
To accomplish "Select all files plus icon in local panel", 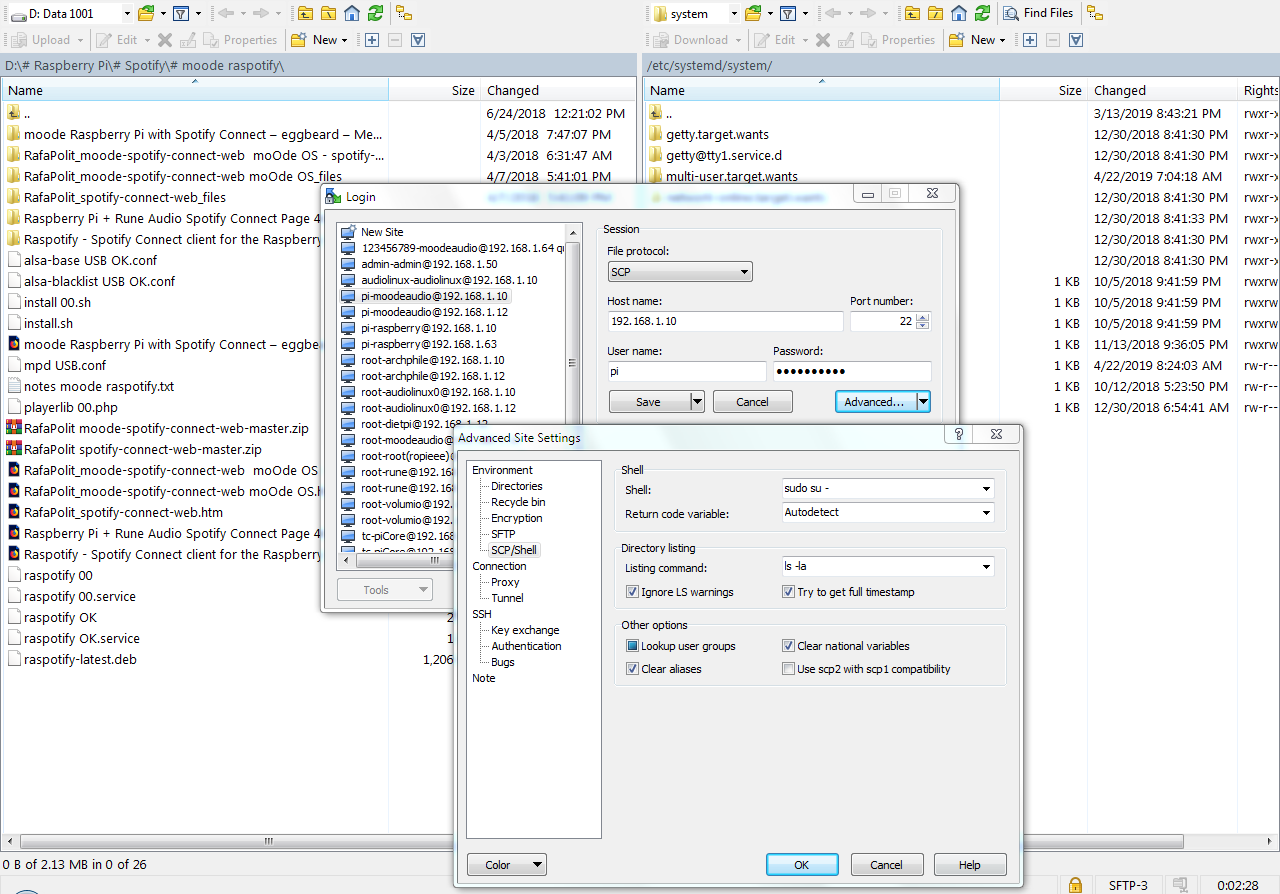I will tap(371, 40).
